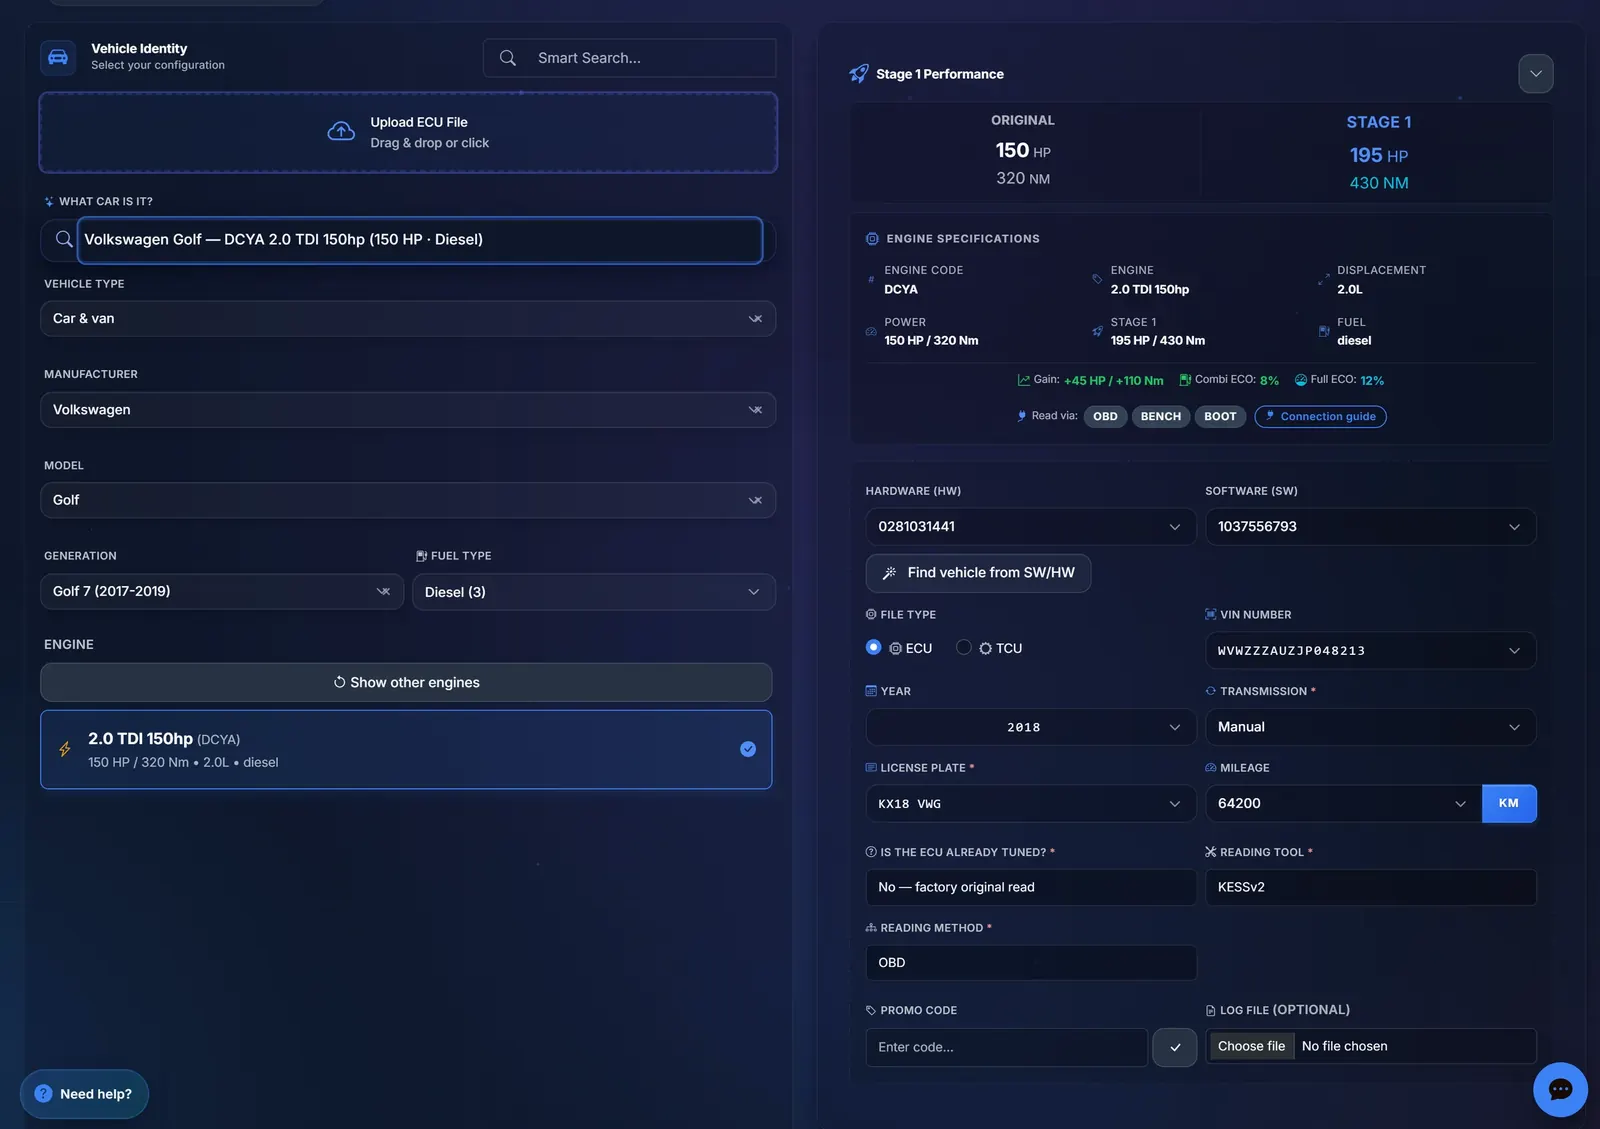Viewport: 1600px width, 1129px height.
Task: Open the Connection guide link
Action: coord(1320,416)
